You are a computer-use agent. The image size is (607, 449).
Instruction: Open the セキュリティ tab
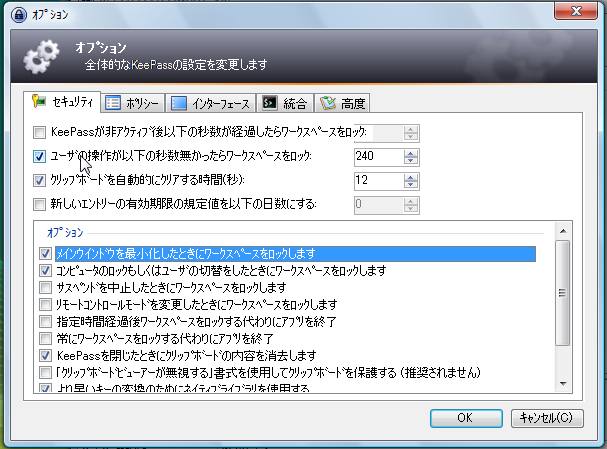[x=62, y=102]
